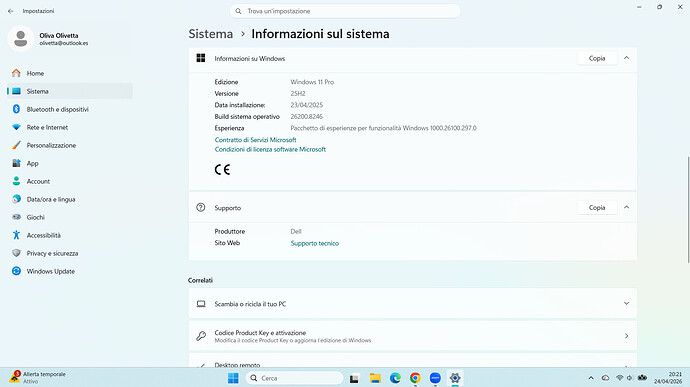Open Codice Product Key e attivazione
Viewport: 690px width, 387px height.
tap(413, 336)
